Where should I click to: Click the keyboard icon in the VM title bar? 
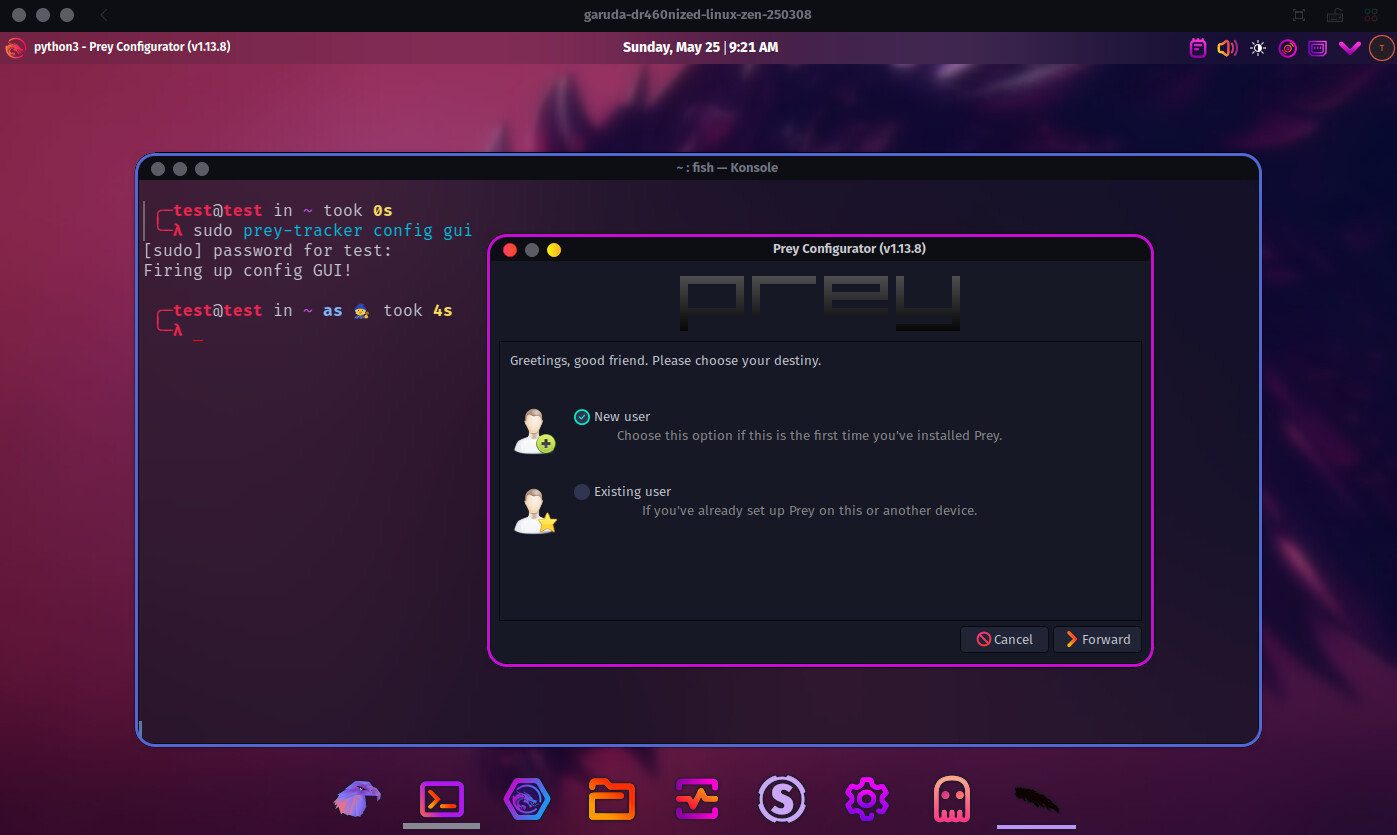coord(1334,15)
